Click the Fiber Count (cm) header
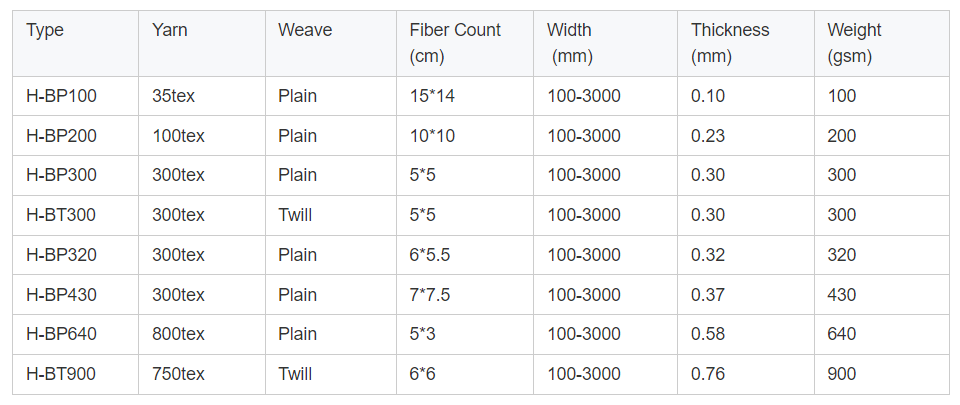960x405 pixels. coord(455,43)
